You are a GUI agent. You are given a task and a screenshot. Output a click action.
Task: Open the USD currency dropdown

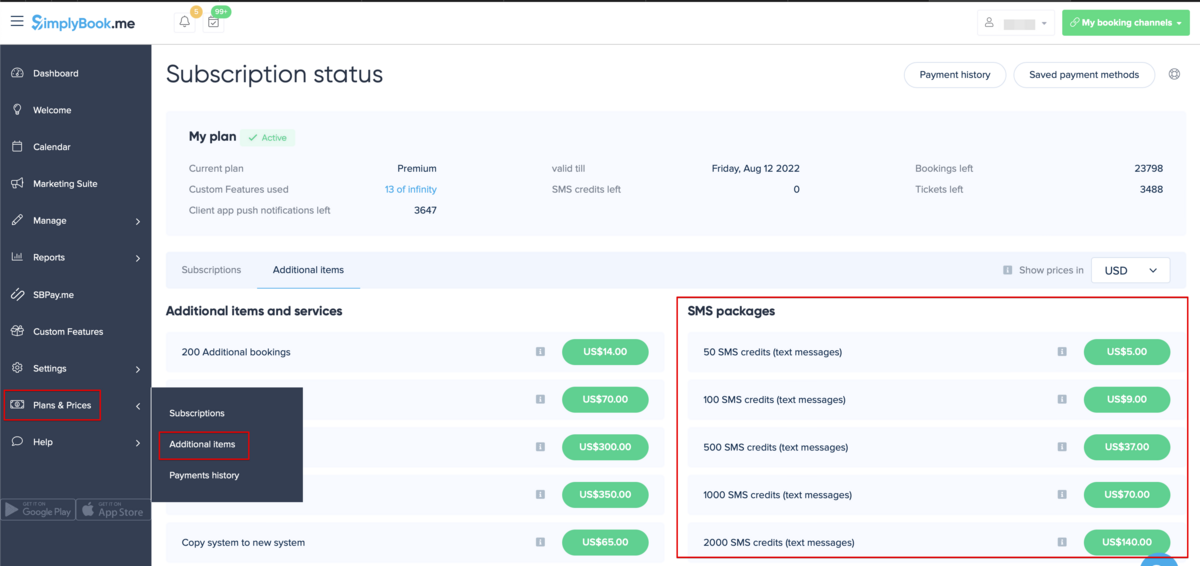click(x=1130, y=270)
